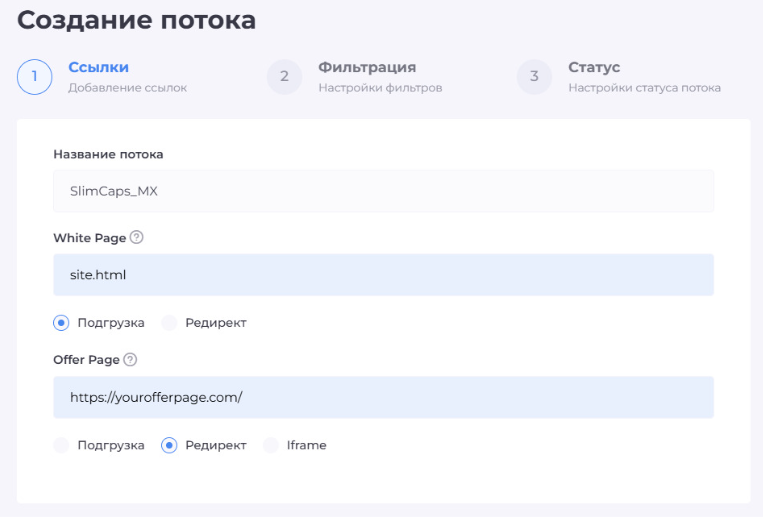Click the step 3 circle number icon
Image resolution: width=763 pixels, height=520 pixels.
(x=534, y=77)
